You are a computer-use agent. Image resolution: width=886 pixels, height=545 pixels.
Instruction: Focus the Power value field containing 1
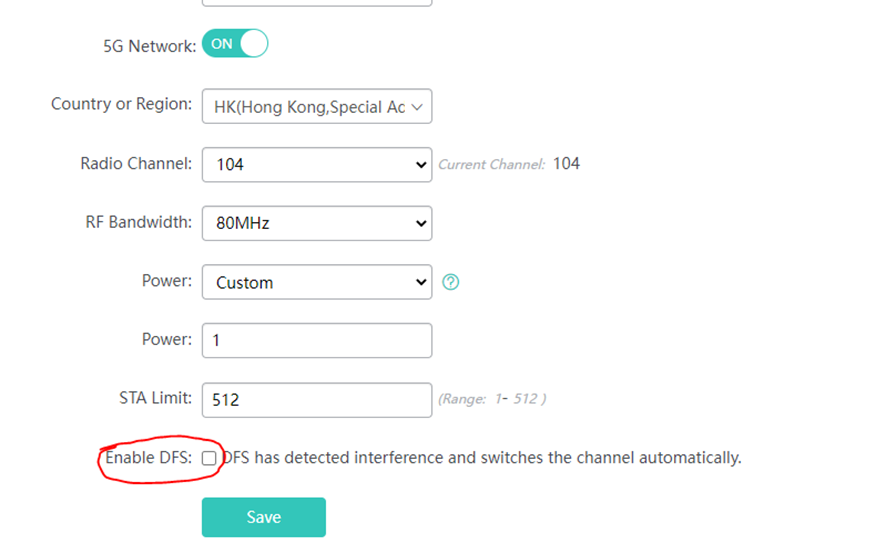(x=317, y=341)
